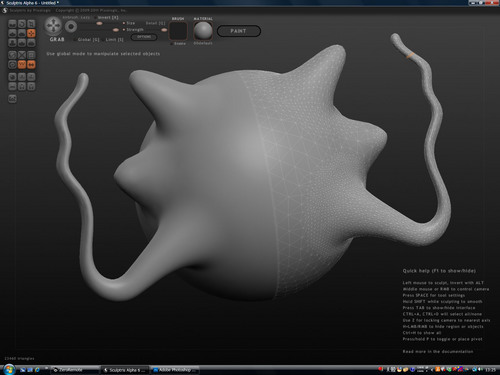500x375 pixels.
Task: Select the Rotate tool
Action: [22, 24]
